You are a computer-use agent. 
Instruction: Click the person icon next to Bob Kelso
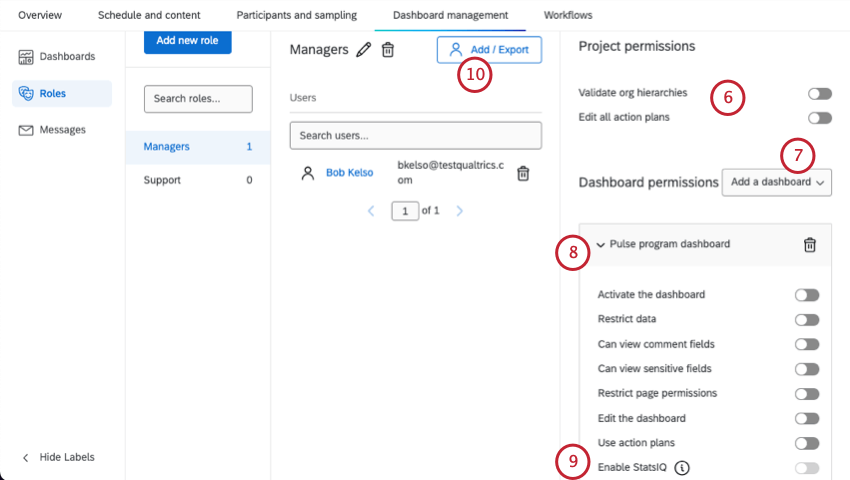[308, 173]
